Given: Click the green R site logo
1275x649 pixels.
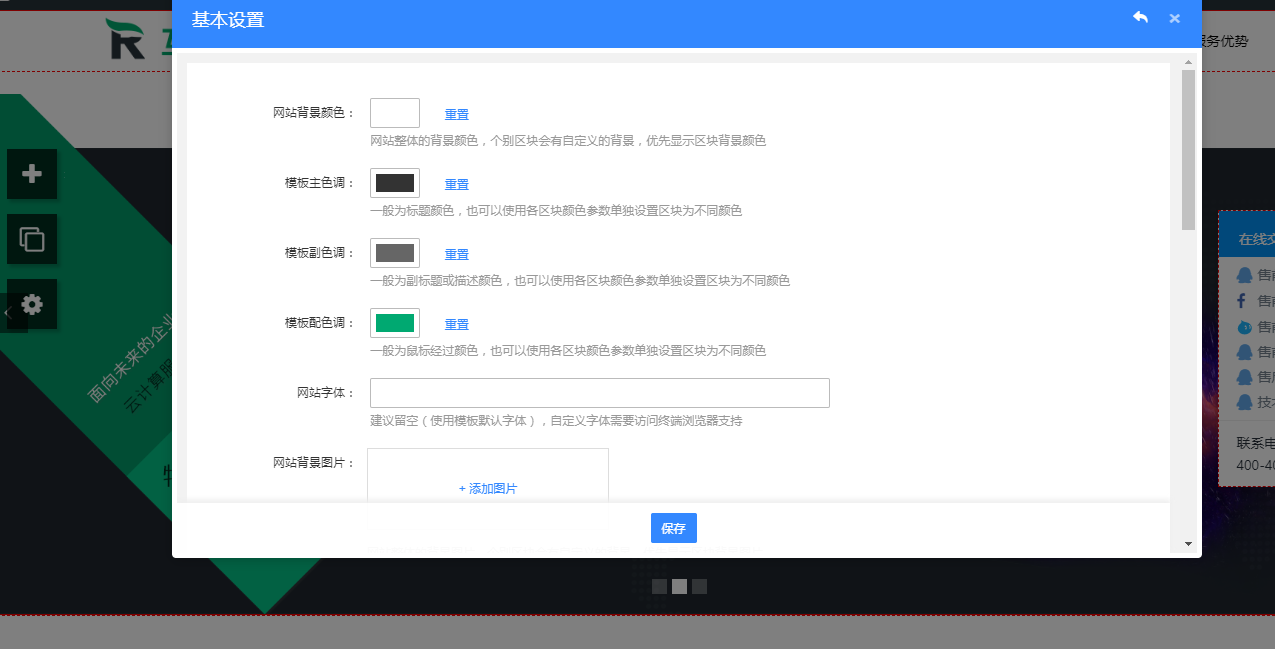Looking at the screenshot, I should click(127, 38).
